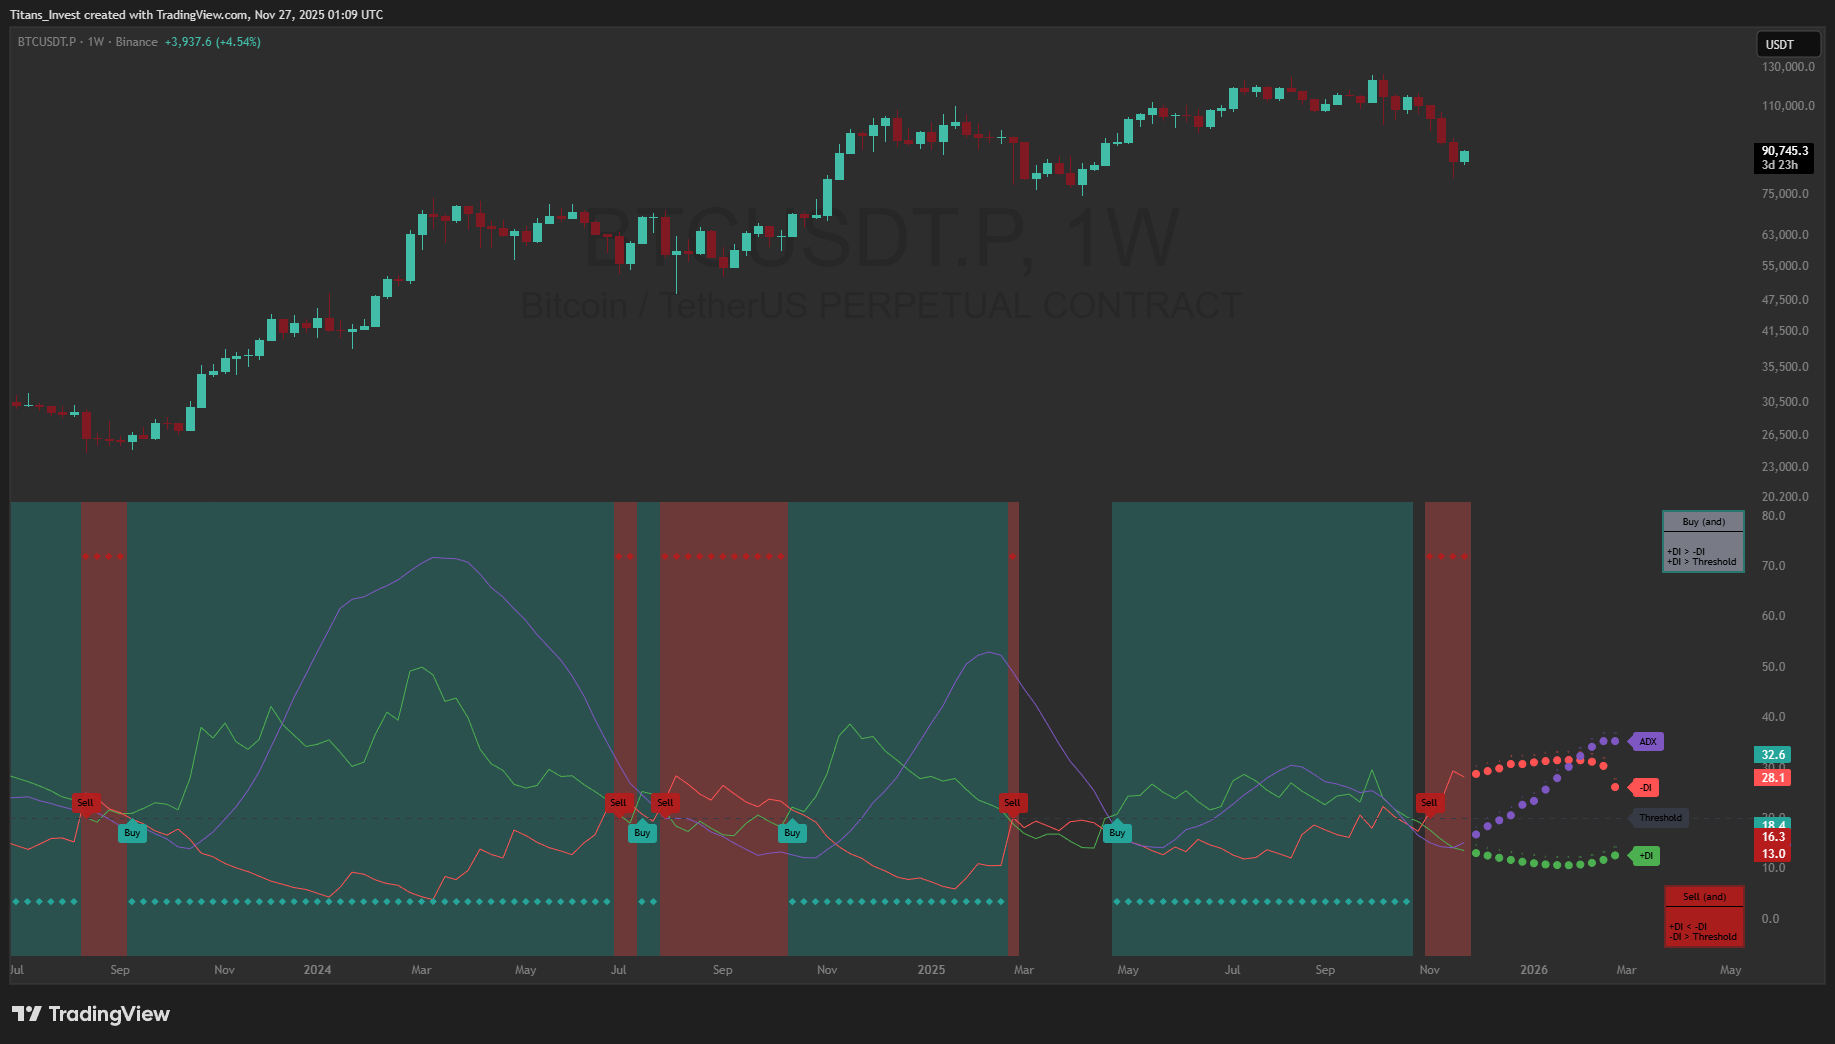The width and height of the screenshot is (1835, 1044).
Task: Click 40.0 on the indicator scale
Action: point(1773,717)
